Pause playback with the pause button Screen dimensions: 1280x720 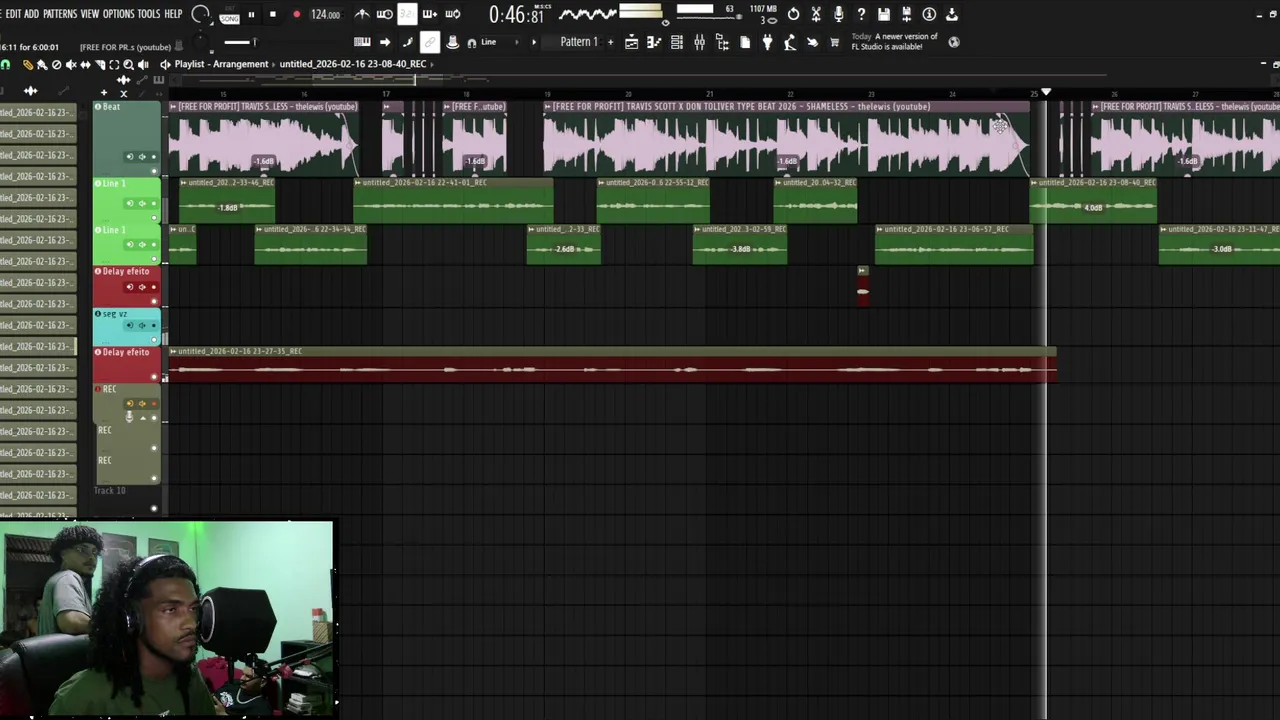251,14
